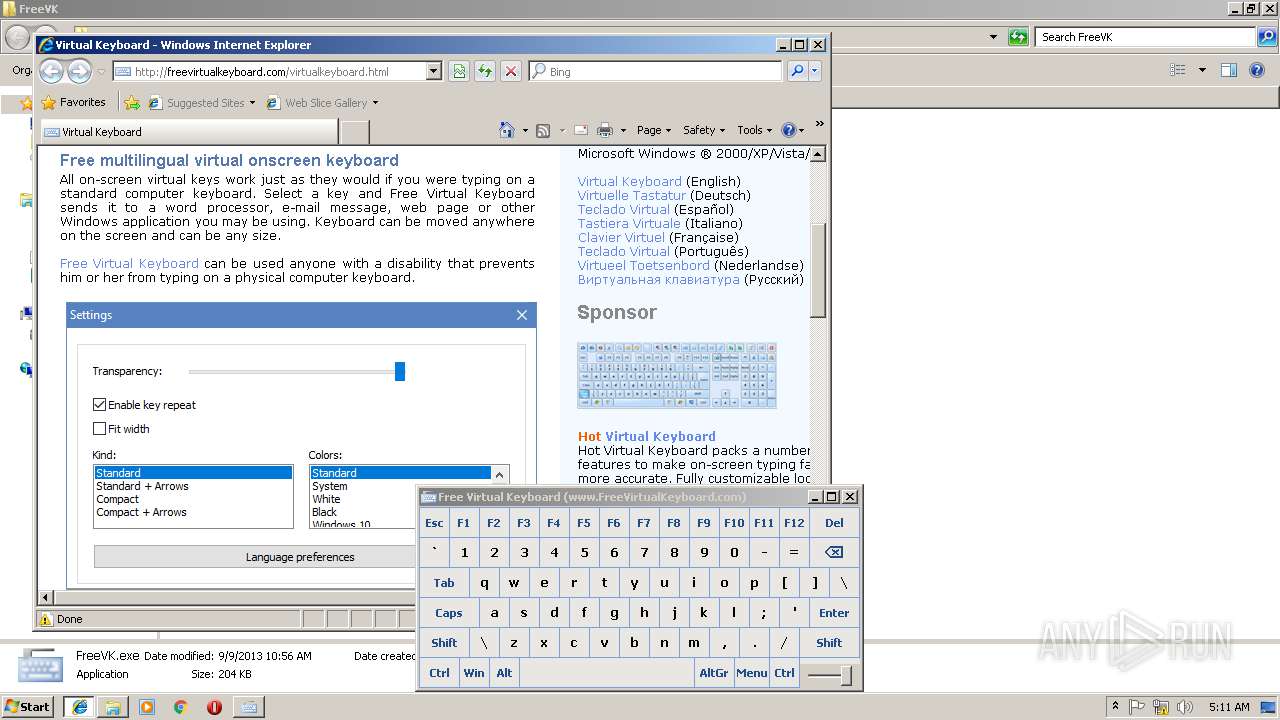Viewport: 1280px width, 720px height.
Task: Adjust the Transparency slider handle
Action: click(400, 371)
